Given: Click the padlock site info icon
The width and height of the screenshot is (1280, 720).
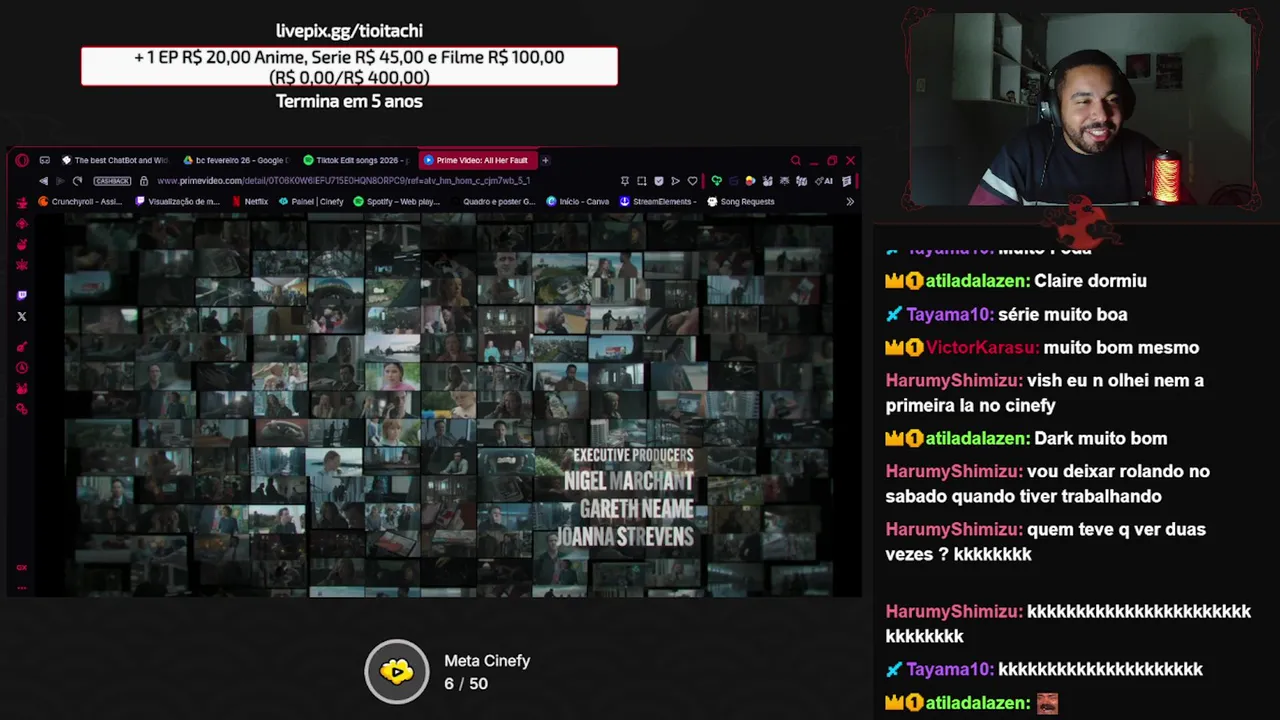Looking at the screenshot, I should 144,181.
